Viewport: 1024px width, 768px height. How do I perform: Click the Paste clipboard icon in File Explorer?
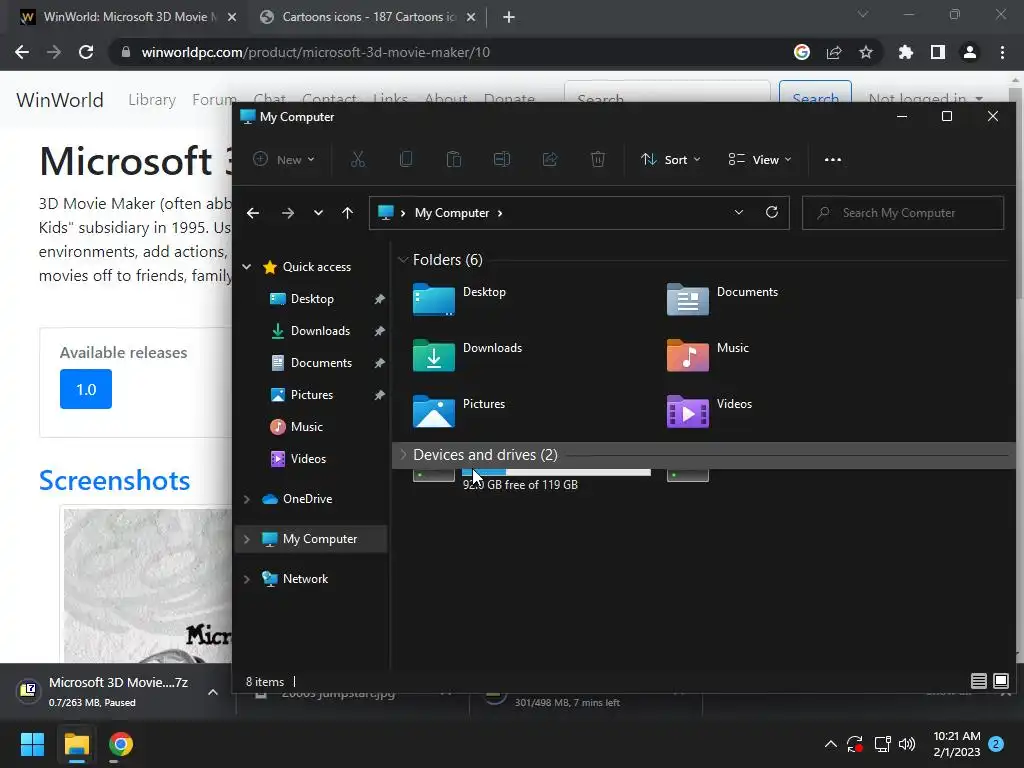point(454,159)
